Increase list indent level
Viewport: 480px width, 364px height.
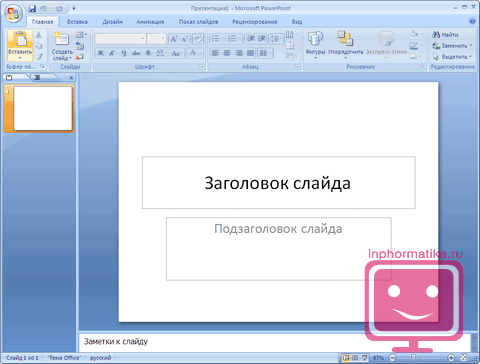[262, 39]
